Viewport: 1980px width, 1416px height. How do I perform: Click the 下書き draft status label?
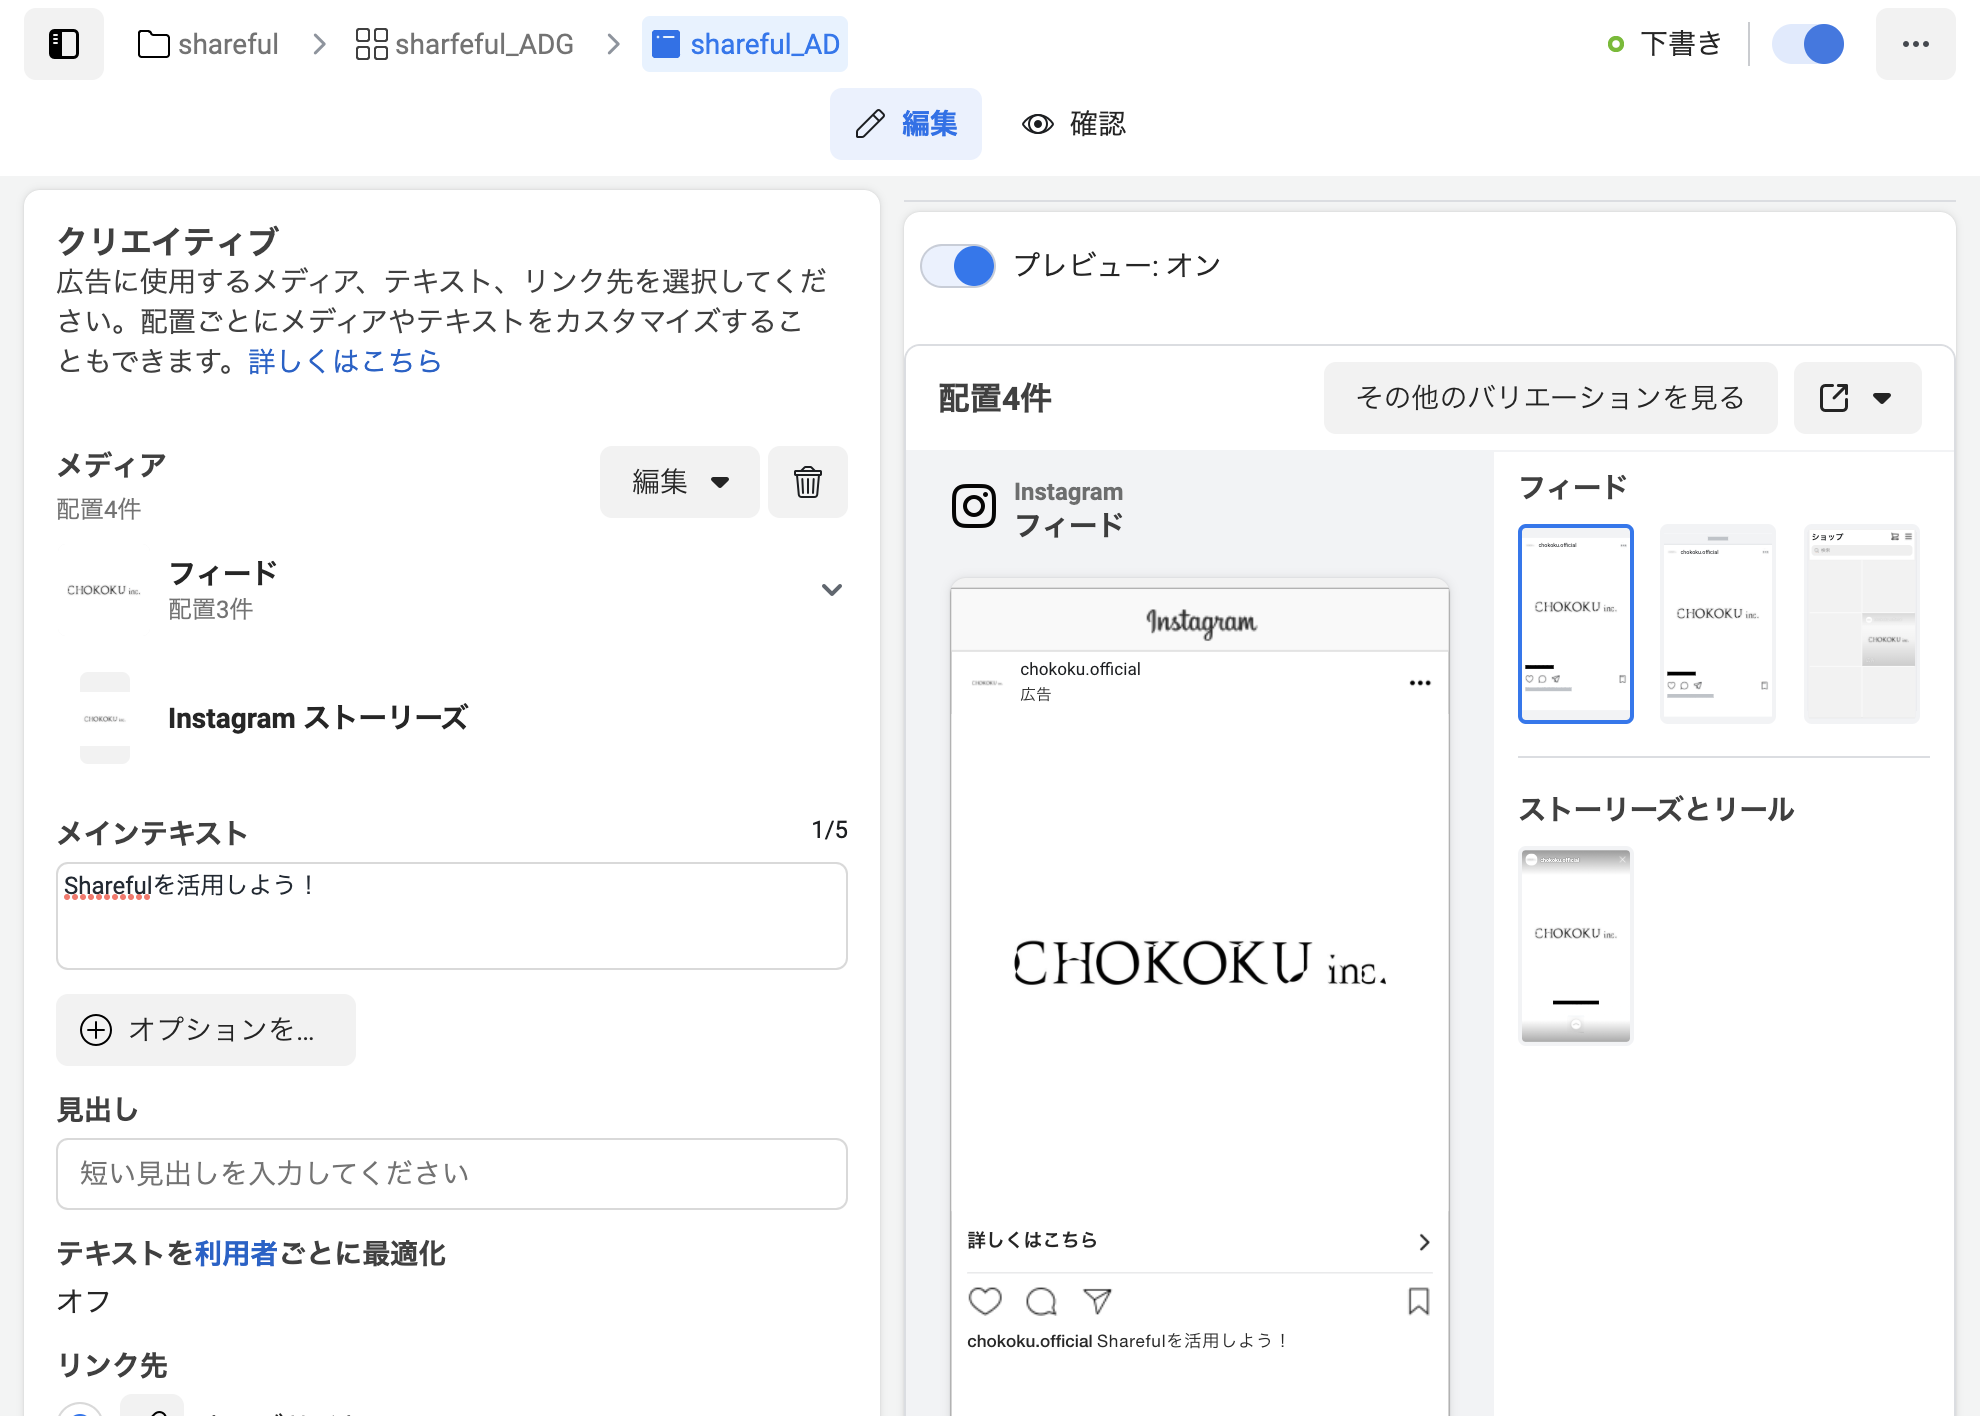[1681, 44]
